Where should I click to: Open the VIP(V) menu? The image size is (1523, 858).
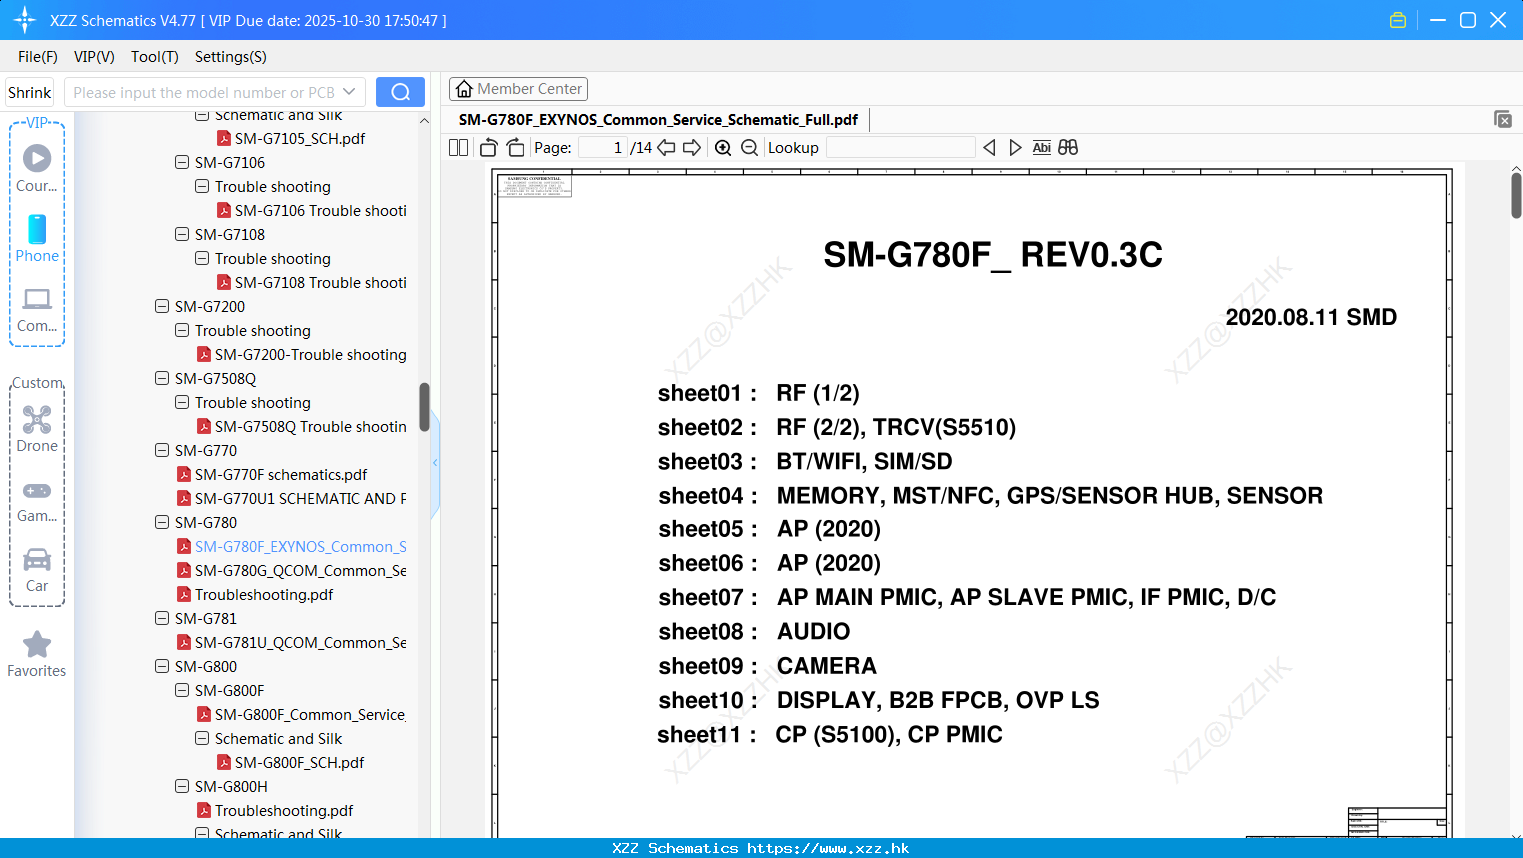tap(94, 57)
